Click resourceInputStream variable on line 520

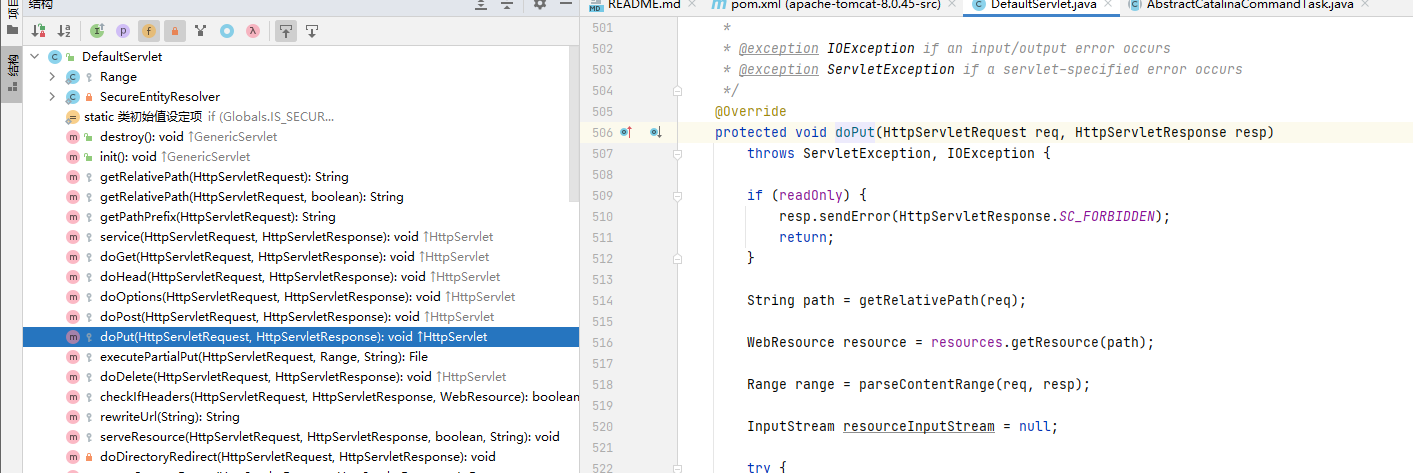point(919,427)
